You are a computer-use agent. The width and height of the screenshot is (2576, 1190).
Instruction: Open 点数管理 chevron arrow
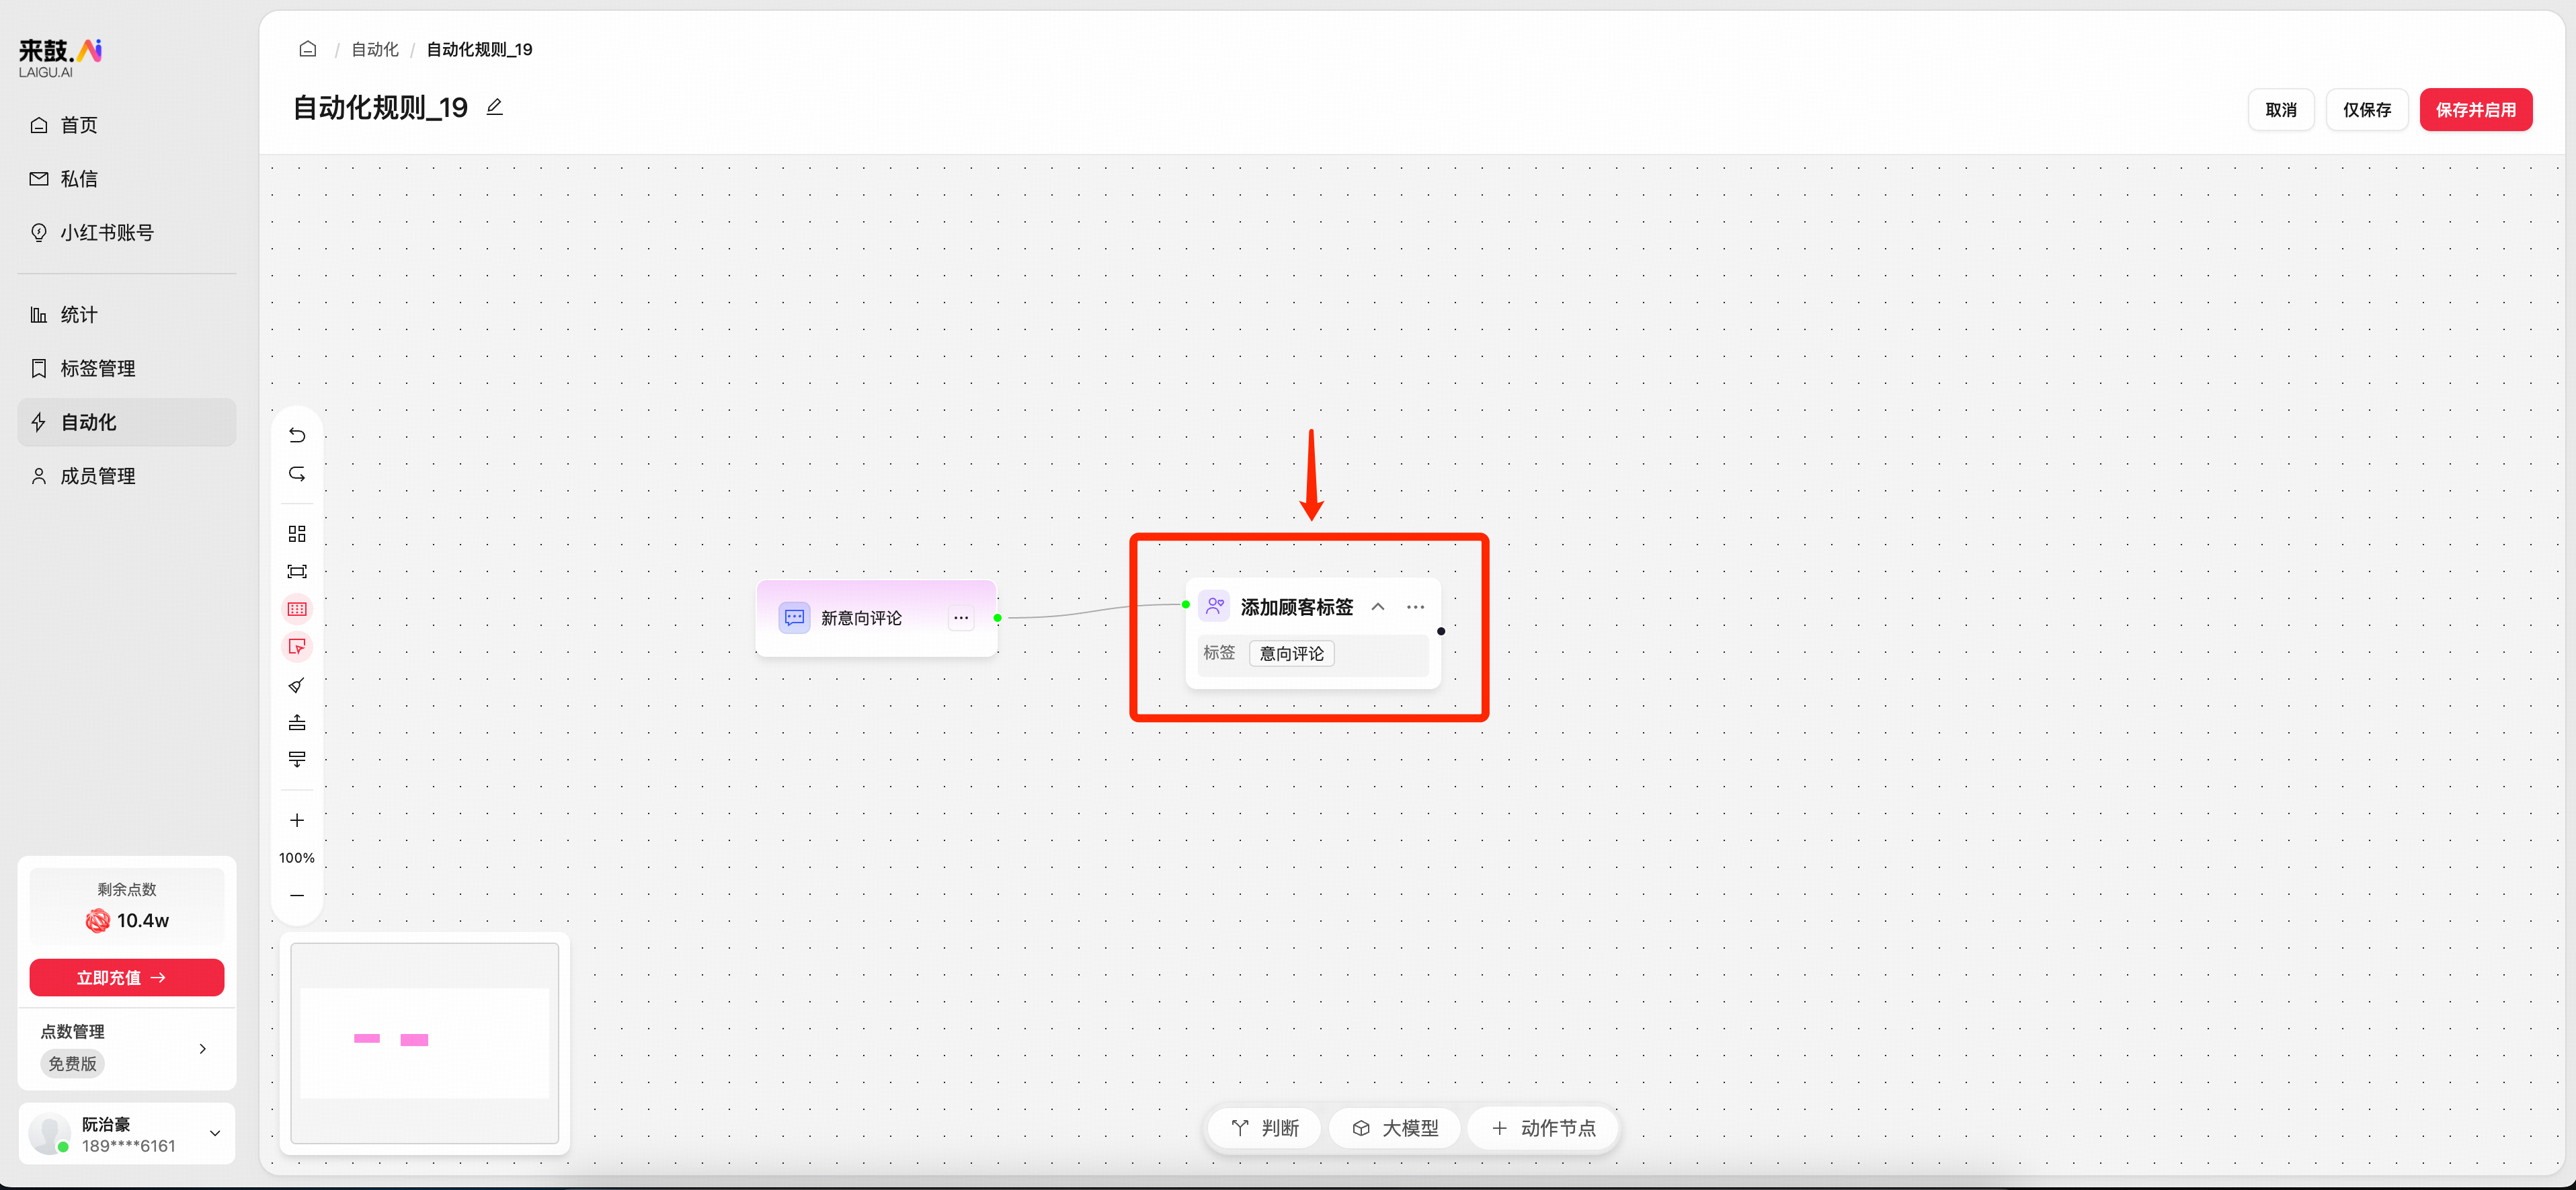(202, 1048)
